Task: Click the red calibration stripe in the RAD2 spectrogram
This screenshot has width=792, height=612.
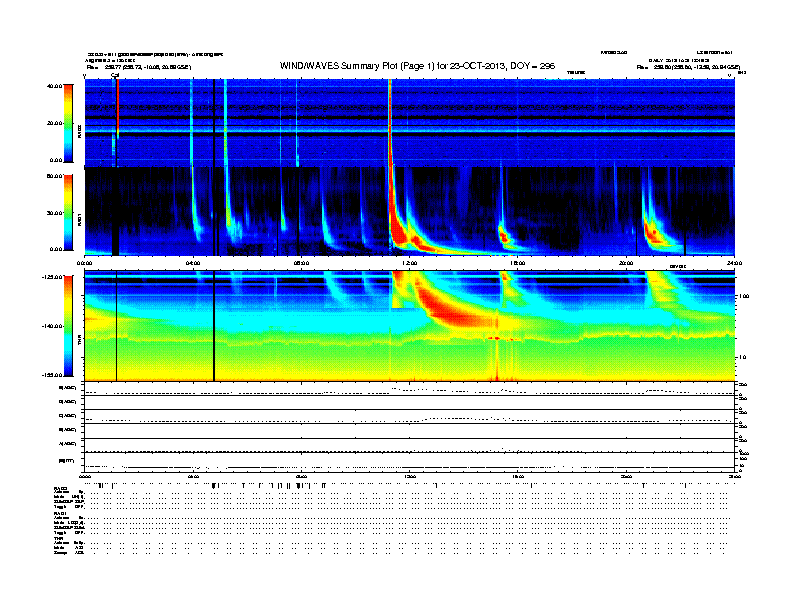Action: tap(118, 108)
